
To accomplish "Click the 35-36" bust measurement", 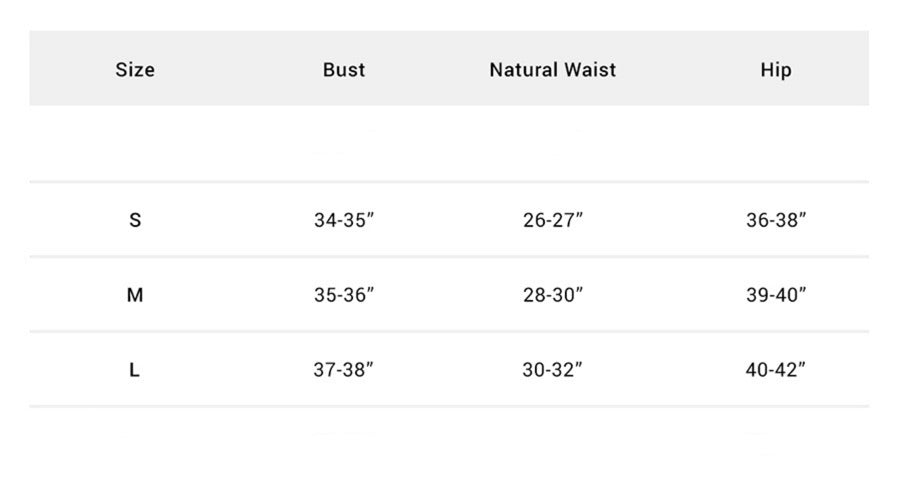I will pyautogui.click(x=344, y=294).
